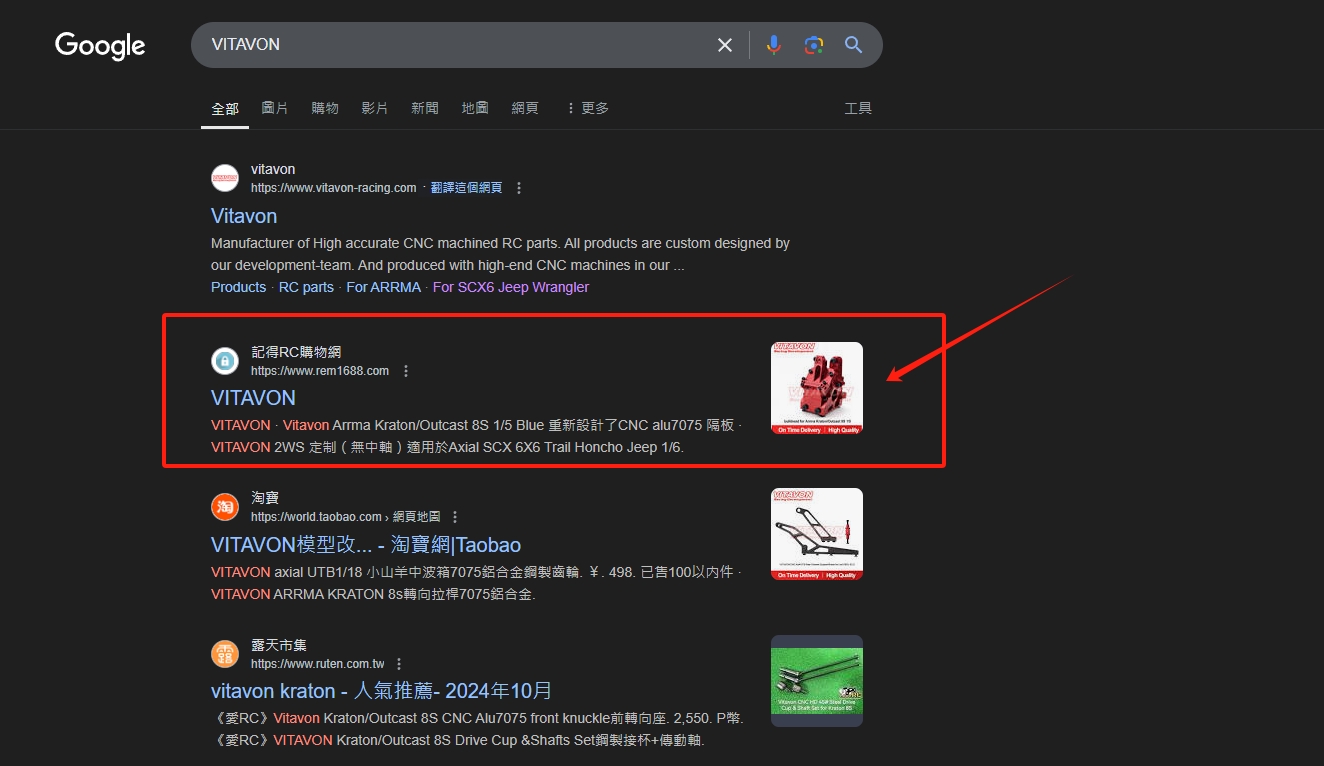This screenshot has height=766, width=1324.
Task: Open more options for taobao result
Action: (x=455, y=517)
